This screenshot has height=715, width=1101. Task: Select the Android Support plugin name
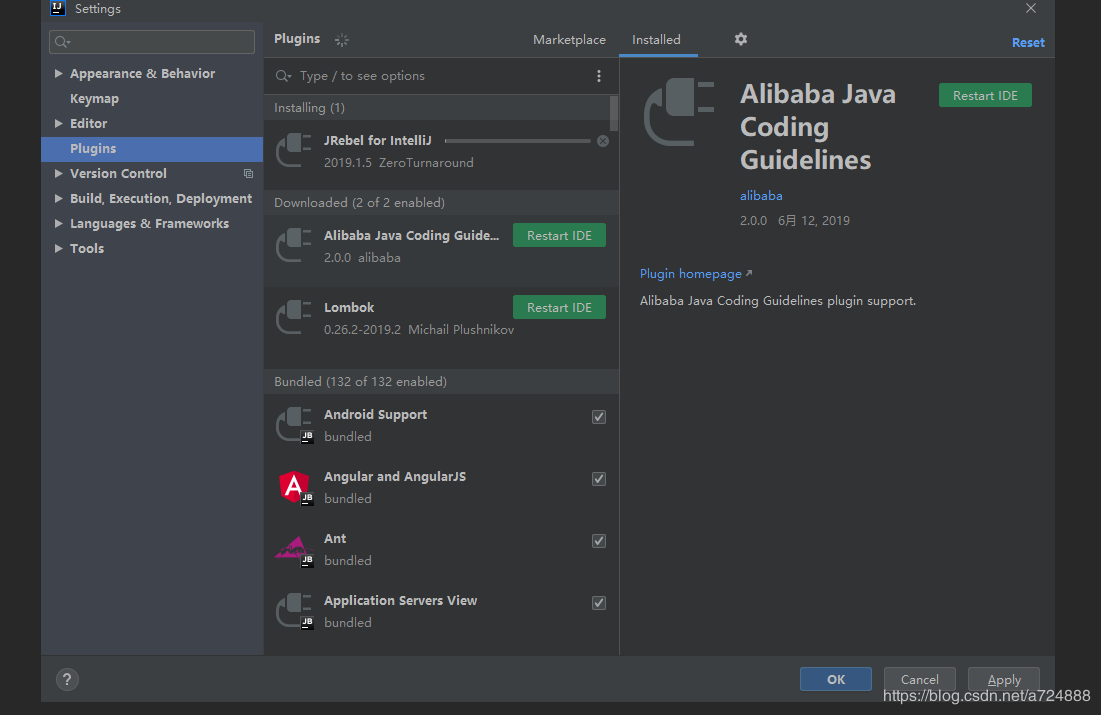(375, 415)
